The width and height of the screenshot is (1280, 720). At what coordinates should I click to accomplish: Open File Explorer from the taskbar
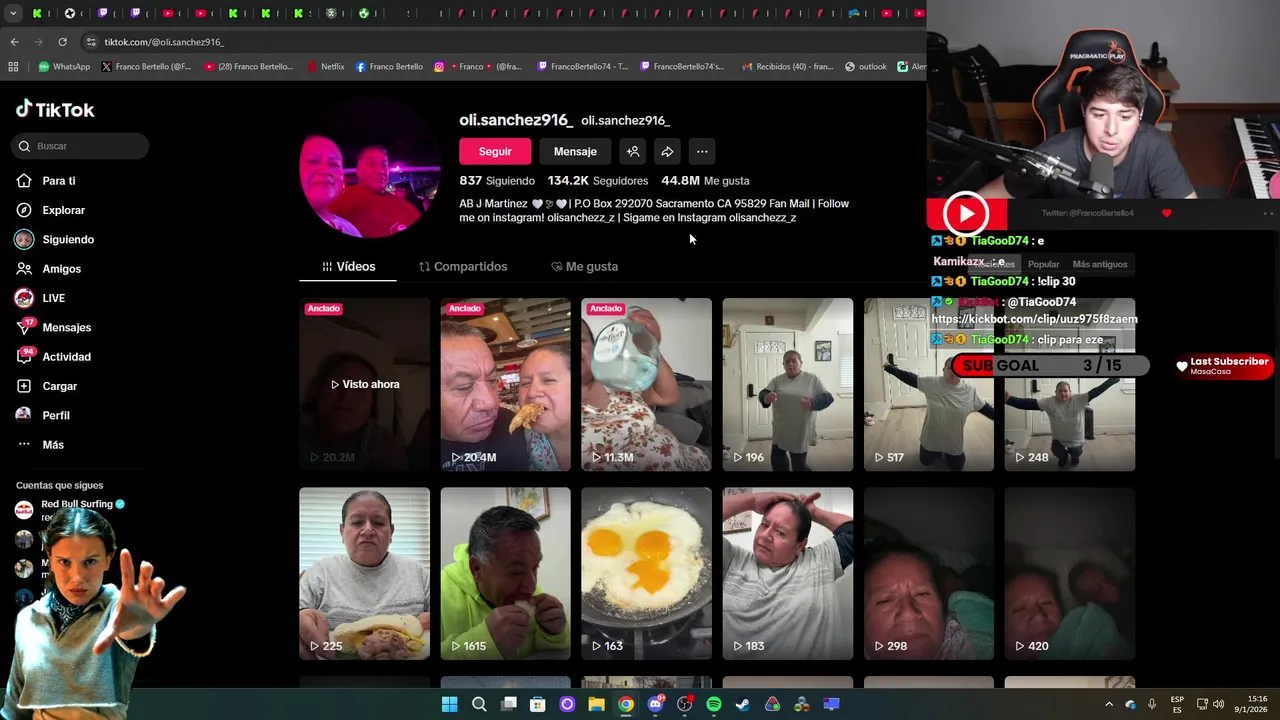coord(596,705)
